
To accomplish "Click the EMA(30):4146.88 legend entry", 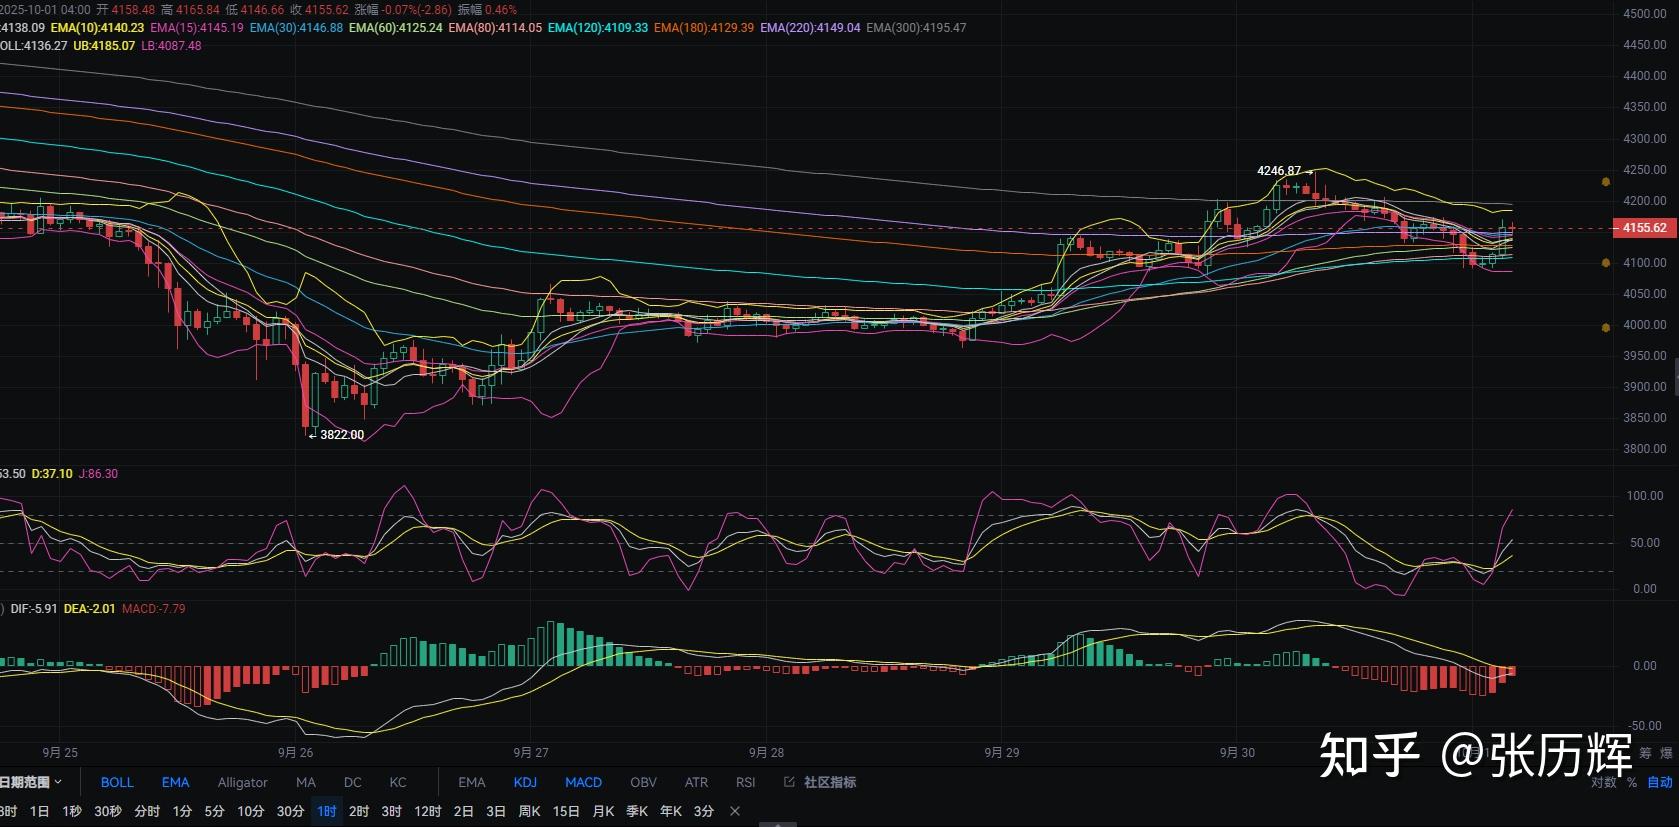I will pyautogui.click(x=296, y=28).
